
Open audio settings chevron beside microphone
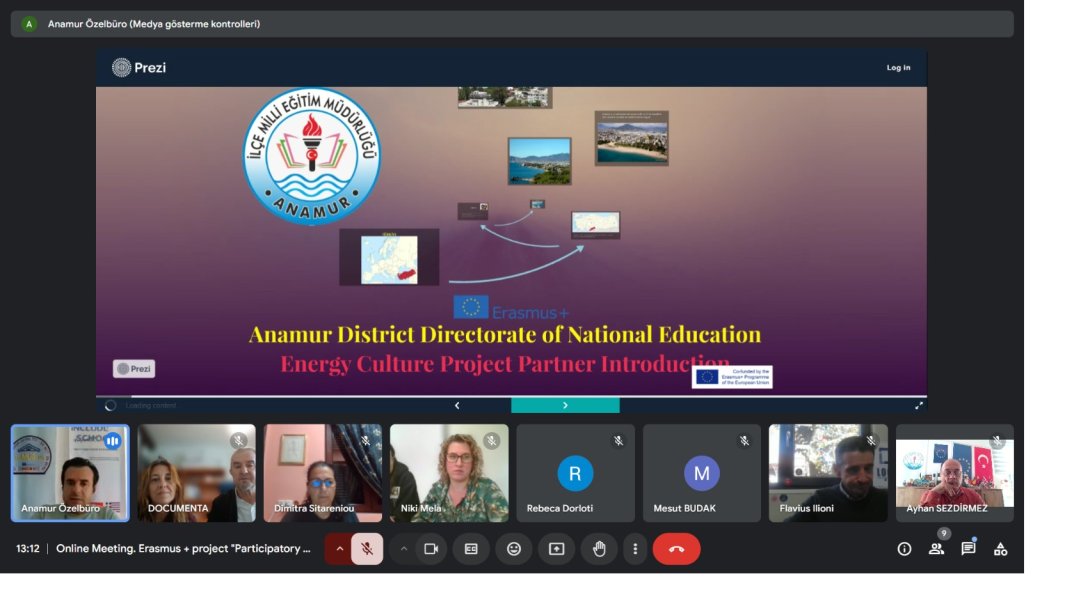pyautogui.click(x=339, y=549)
